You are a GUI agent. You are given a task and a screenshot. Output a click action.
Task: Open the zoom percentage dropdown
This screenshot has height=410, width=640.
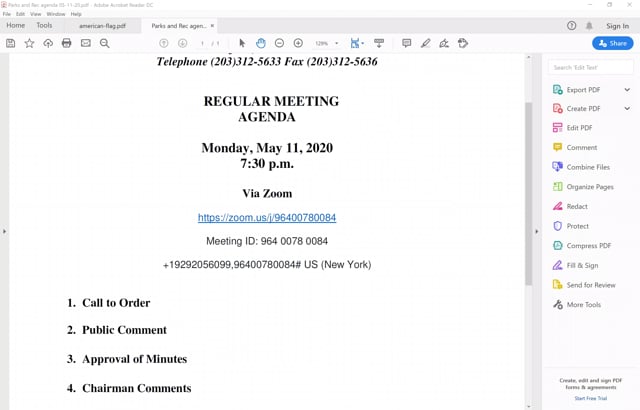(x=337, y=43)
